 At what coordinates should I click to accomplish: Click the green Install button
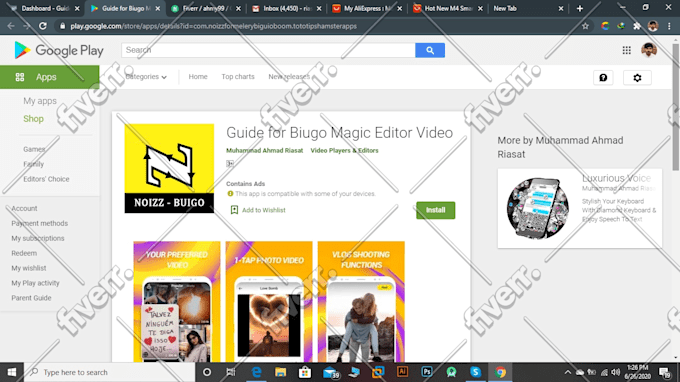click(x=435, y=210)
